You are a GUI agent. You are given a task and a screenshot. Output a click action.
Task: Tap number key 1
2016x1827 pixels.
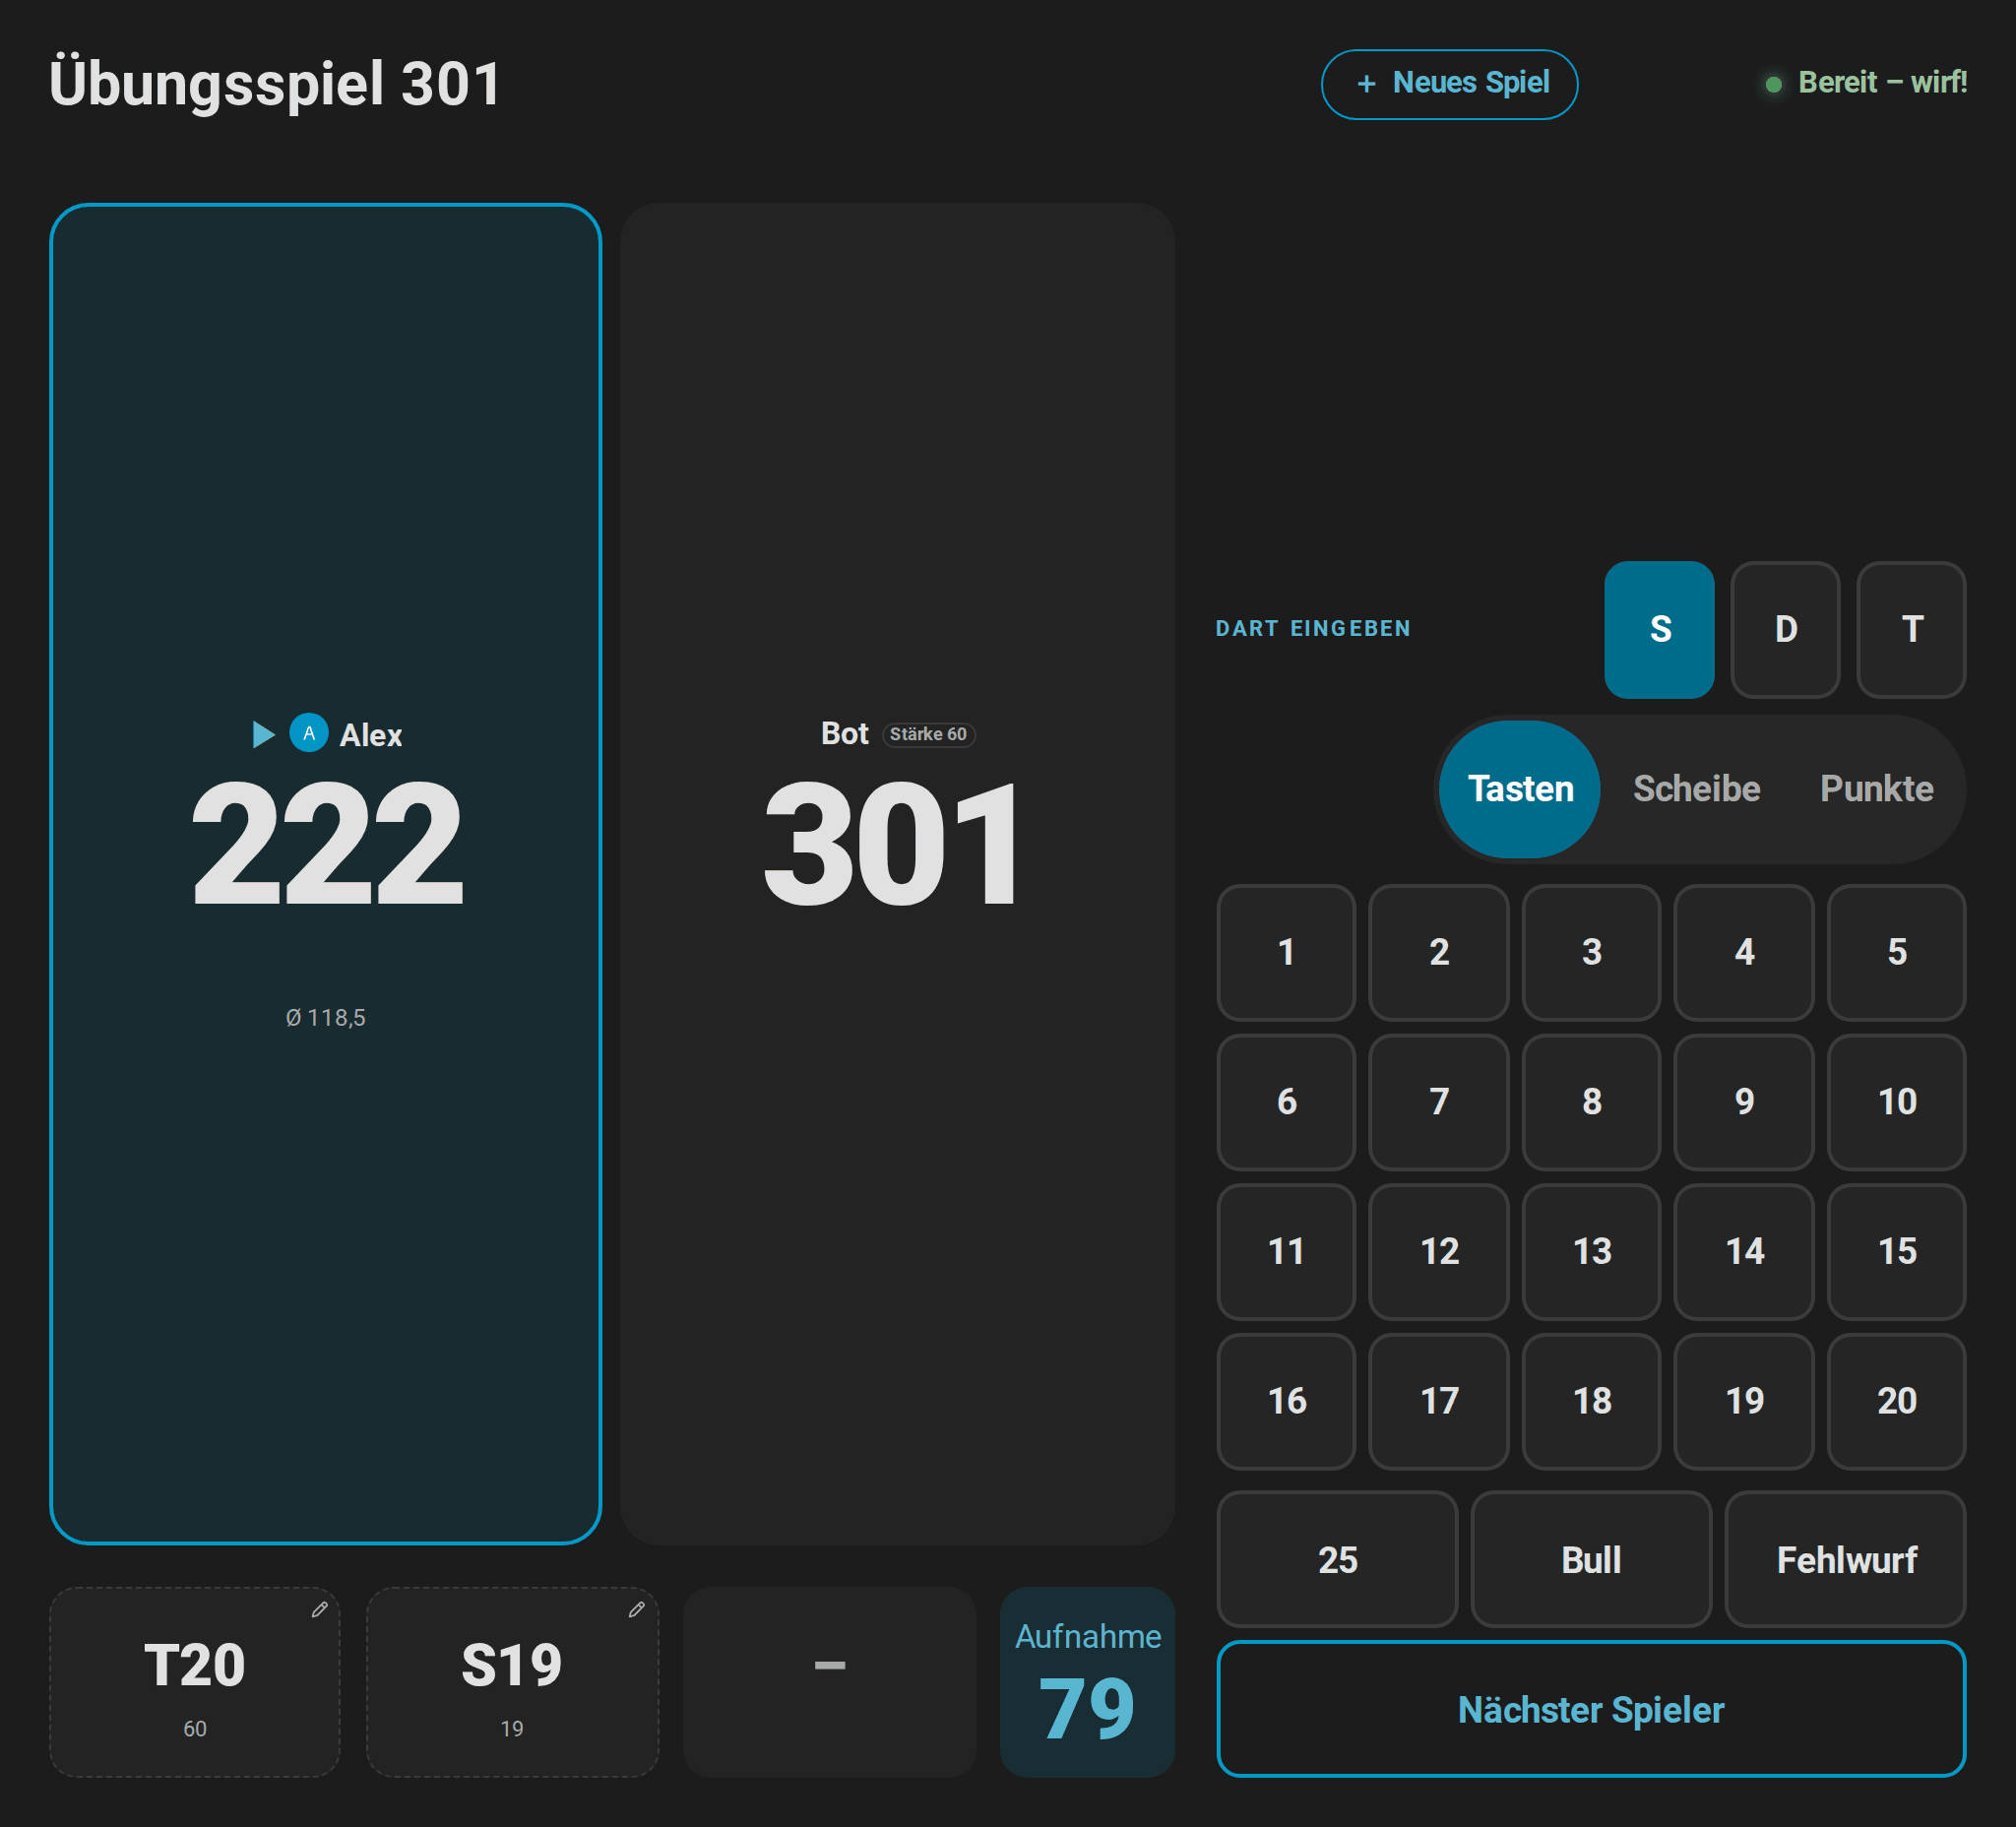1286,952
